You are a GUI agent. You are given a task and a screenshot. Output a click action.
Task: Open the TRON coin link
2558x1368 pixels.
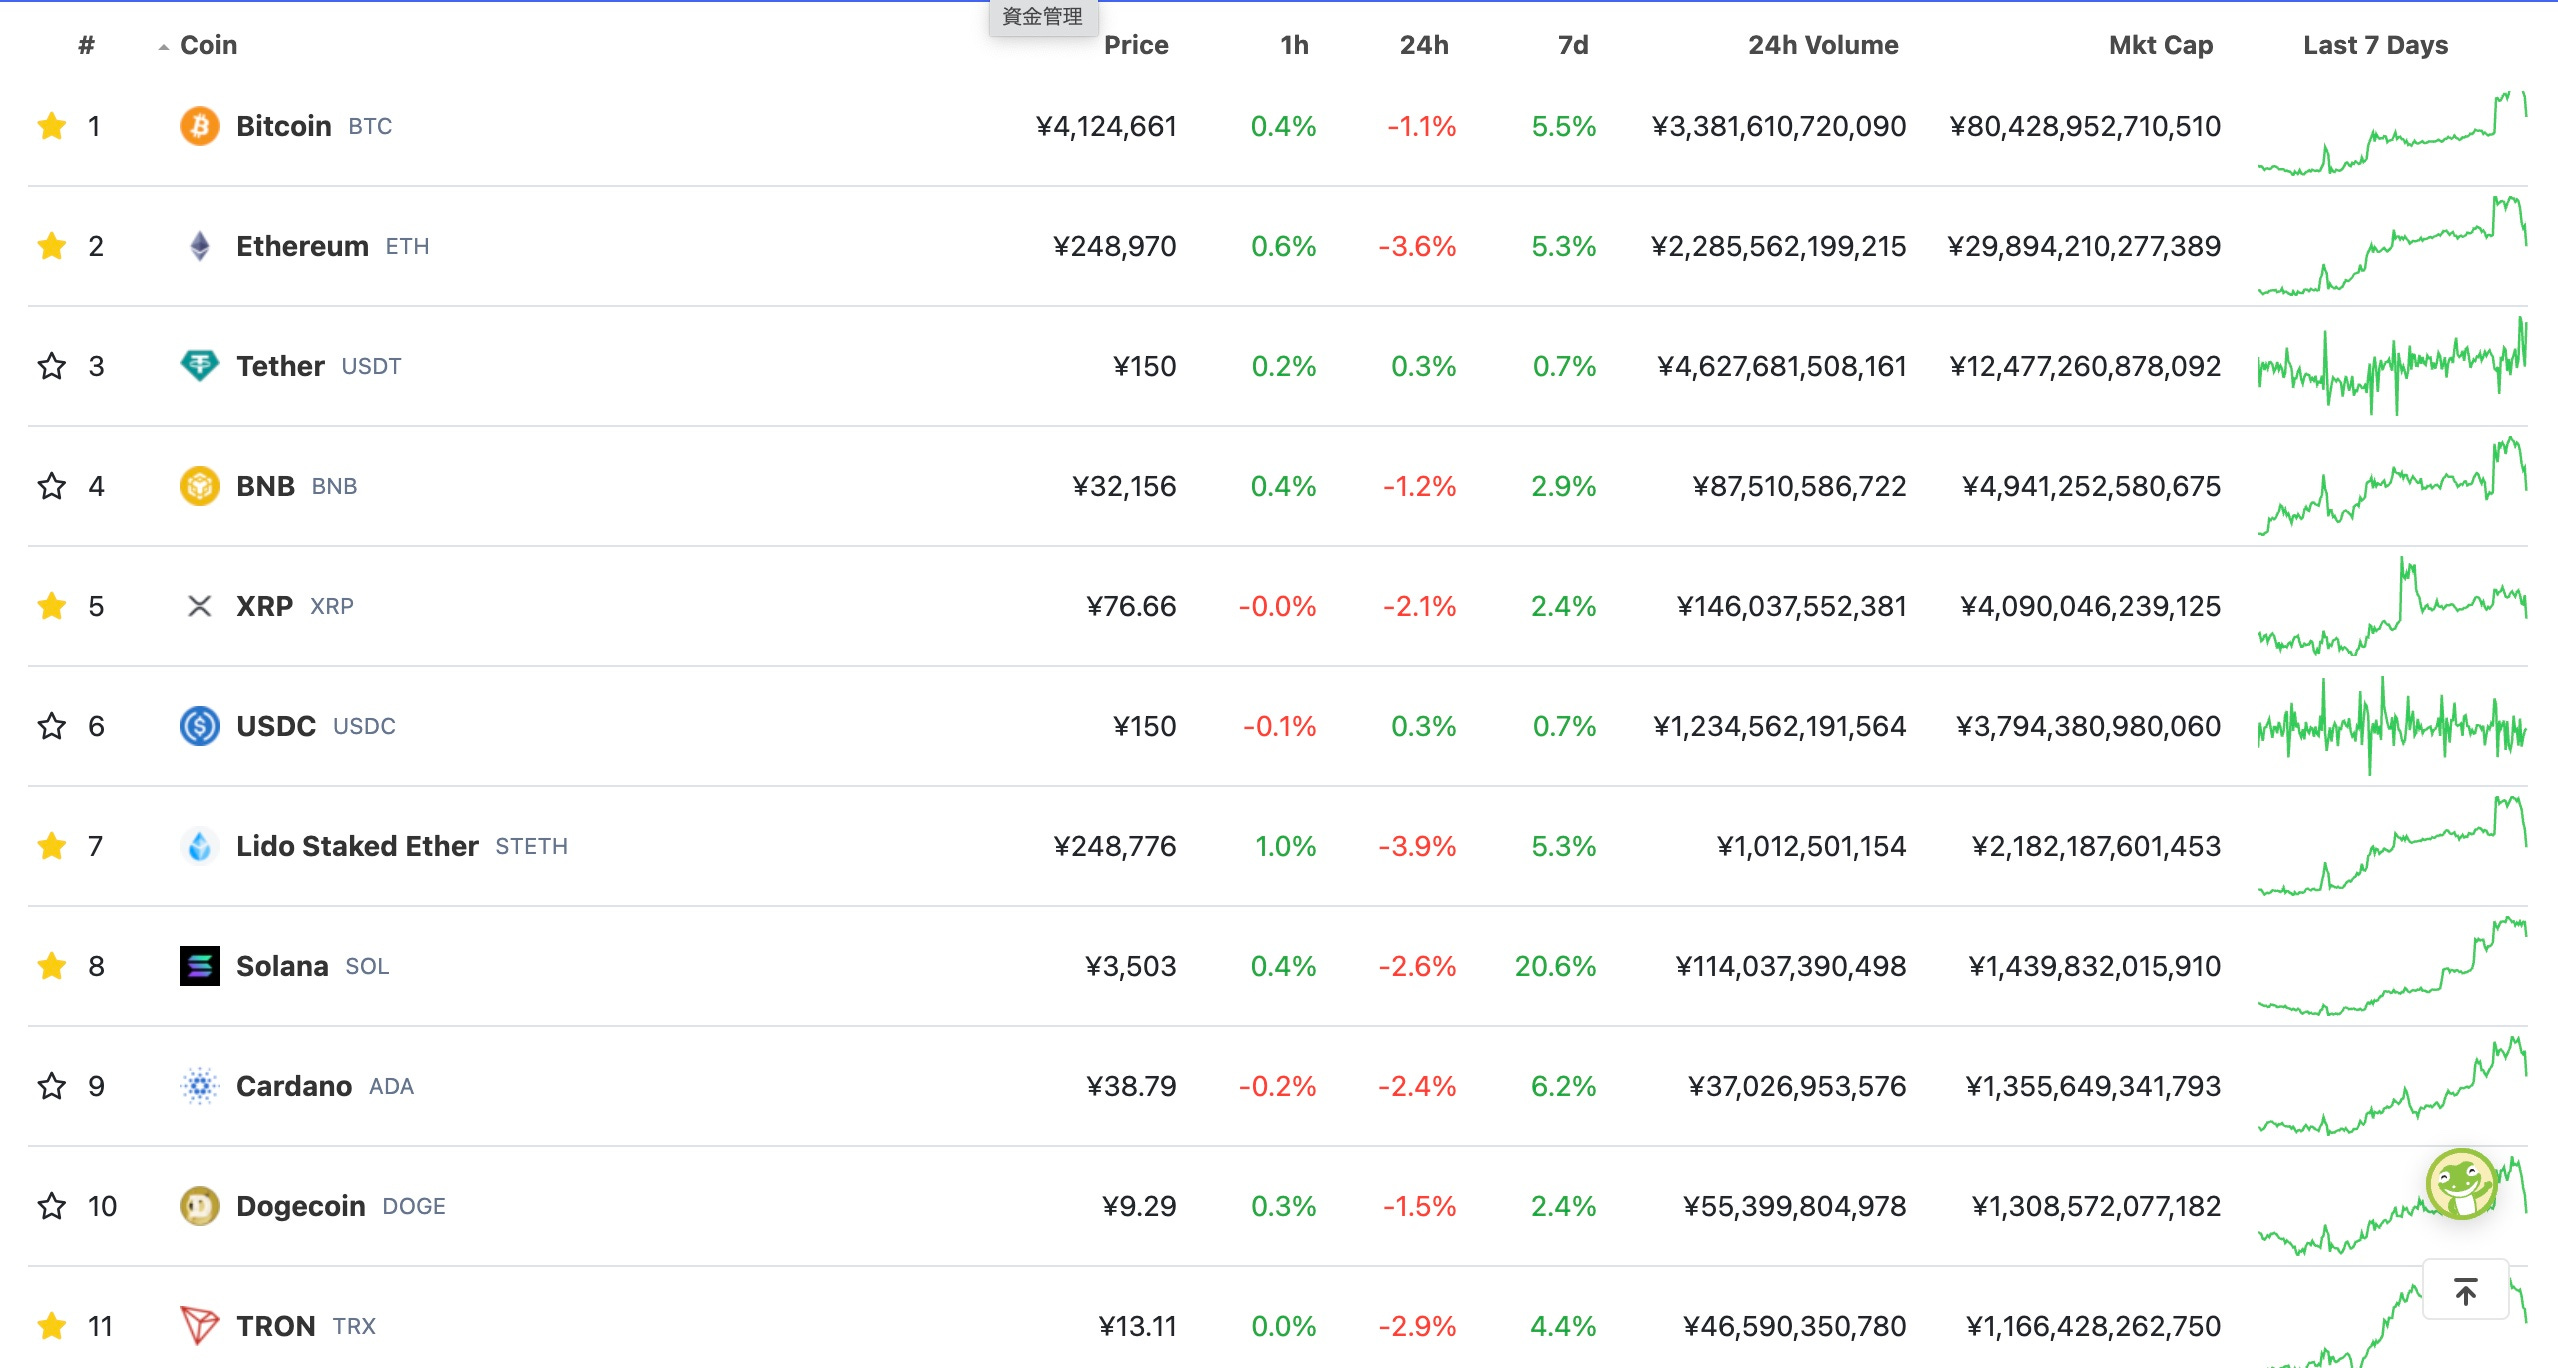(x=305, y=1326)
